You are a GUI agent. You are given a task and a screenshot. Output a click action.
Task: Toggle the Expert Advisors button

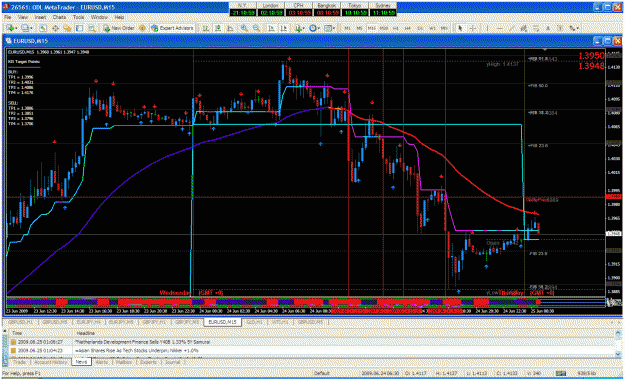click(x=172, y=28)
